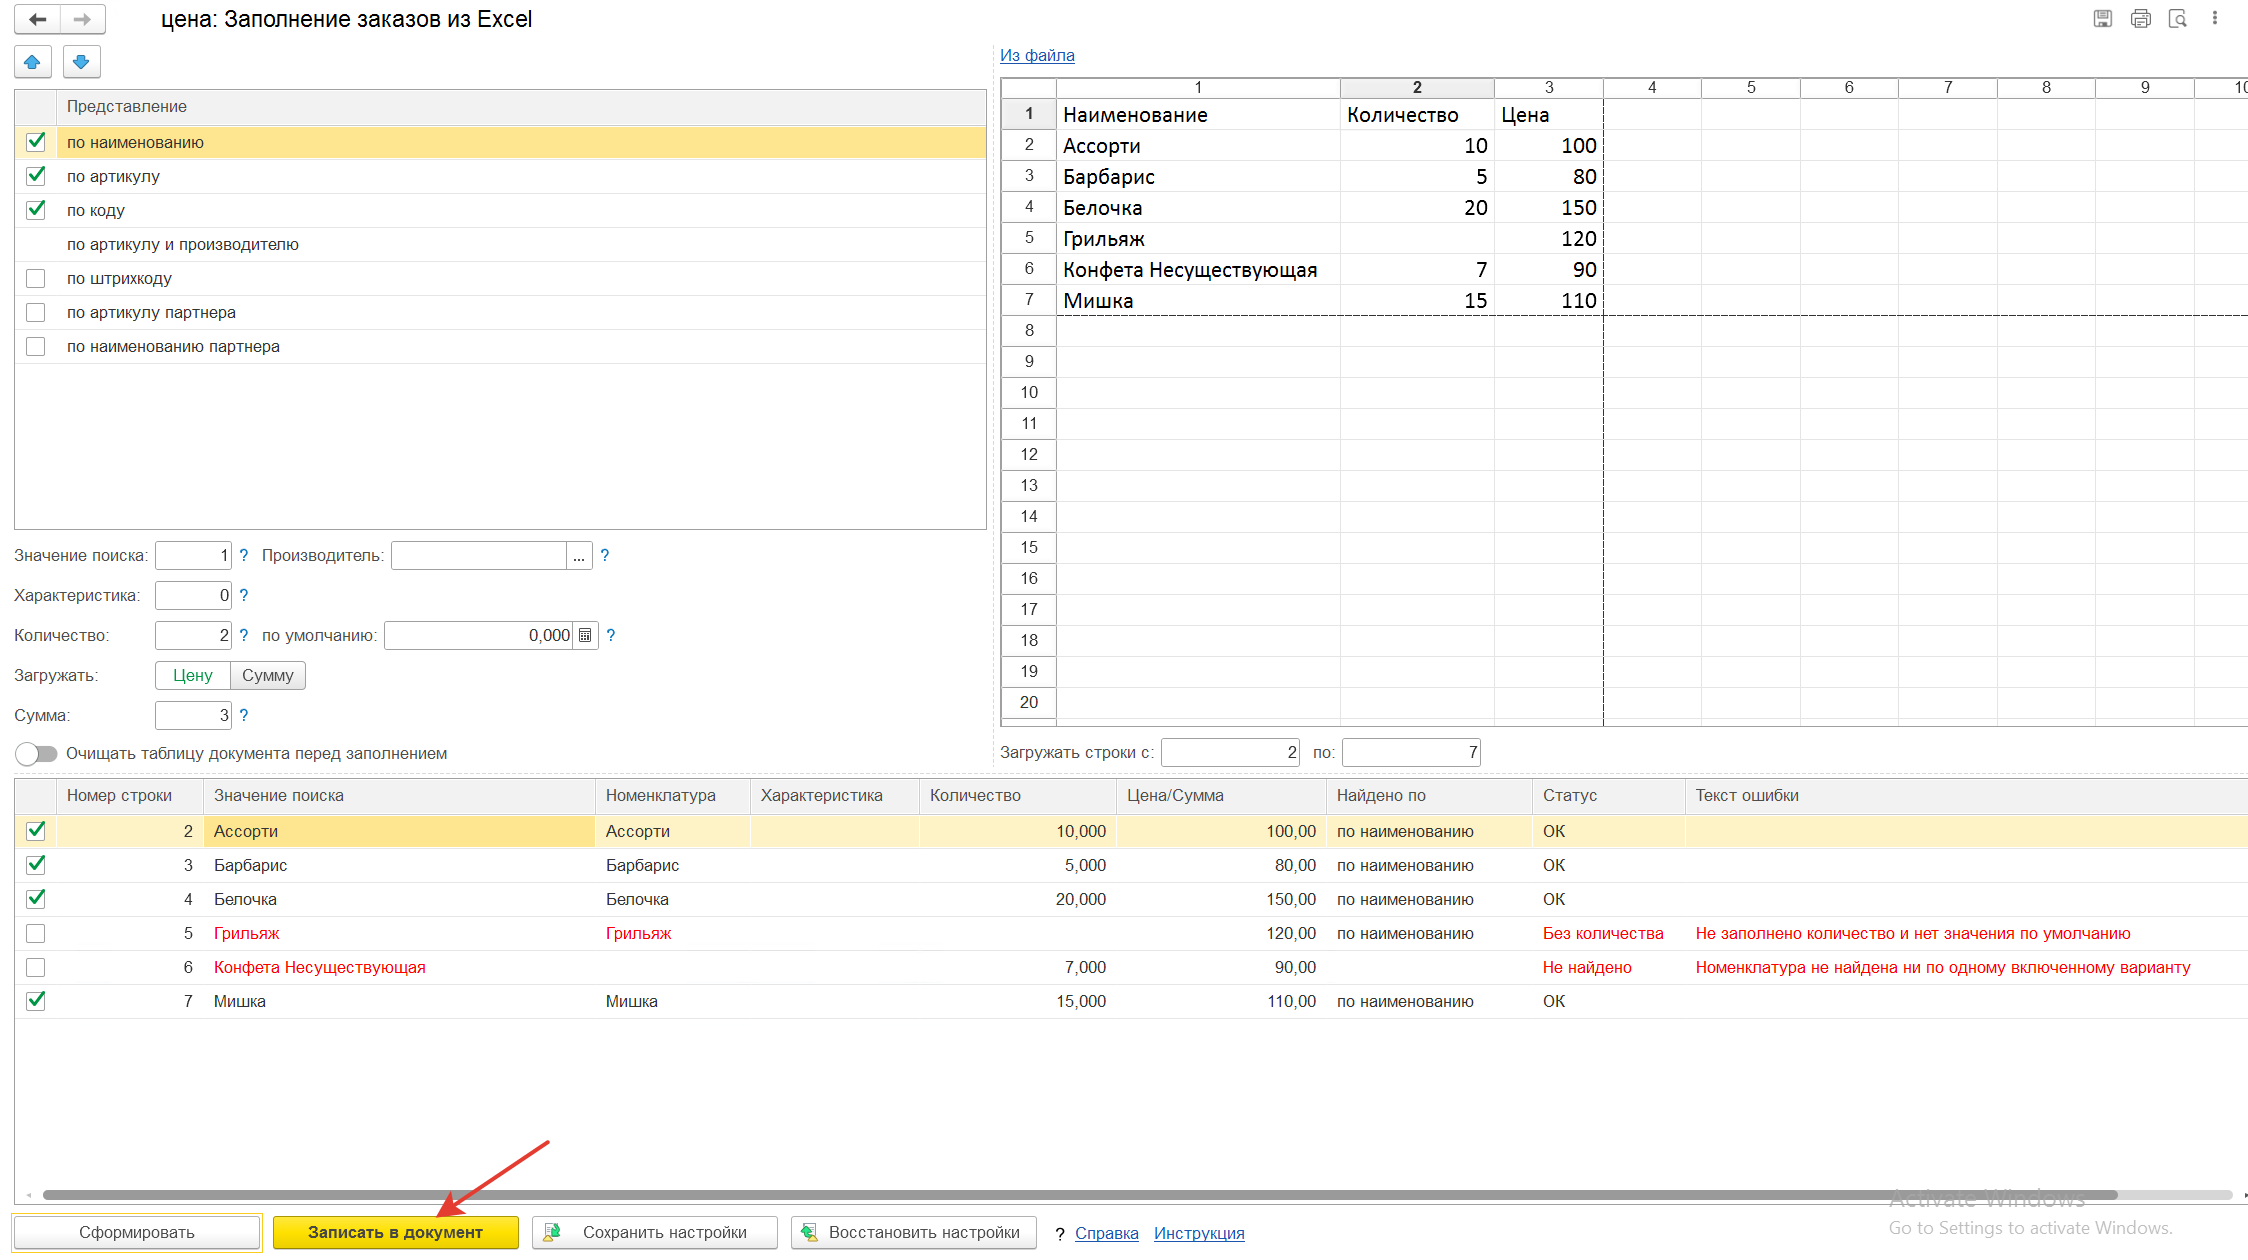Screen dimensions: 2248x1260
Task: Click the Производитель input field
Action: (x=479, y=555)
